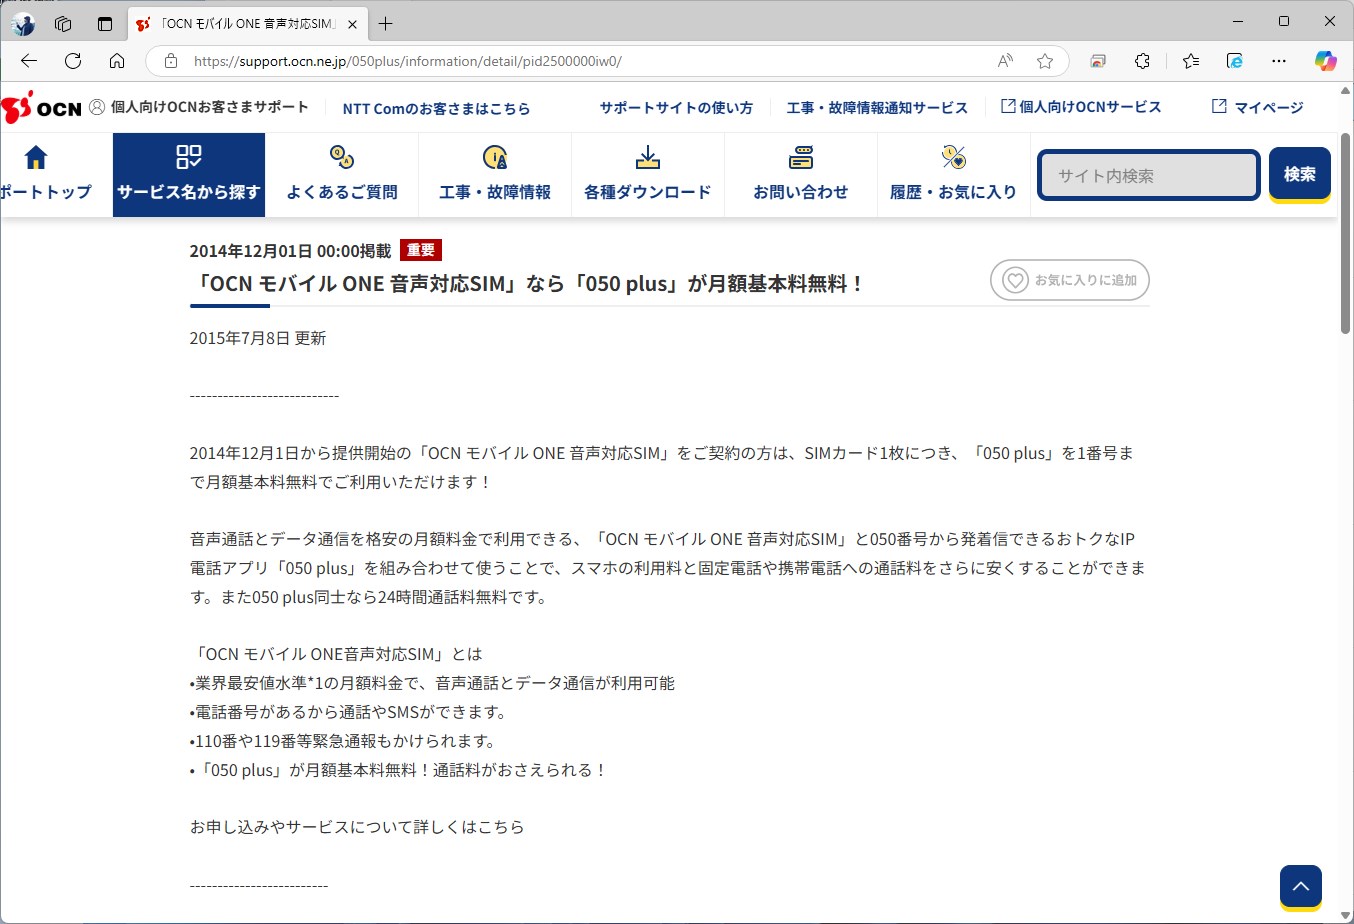Click 「OCN モバイル ONE音声対応SIM」とは text
Image resolution: width=1354 pixels, height=924 pixels.
336,654
